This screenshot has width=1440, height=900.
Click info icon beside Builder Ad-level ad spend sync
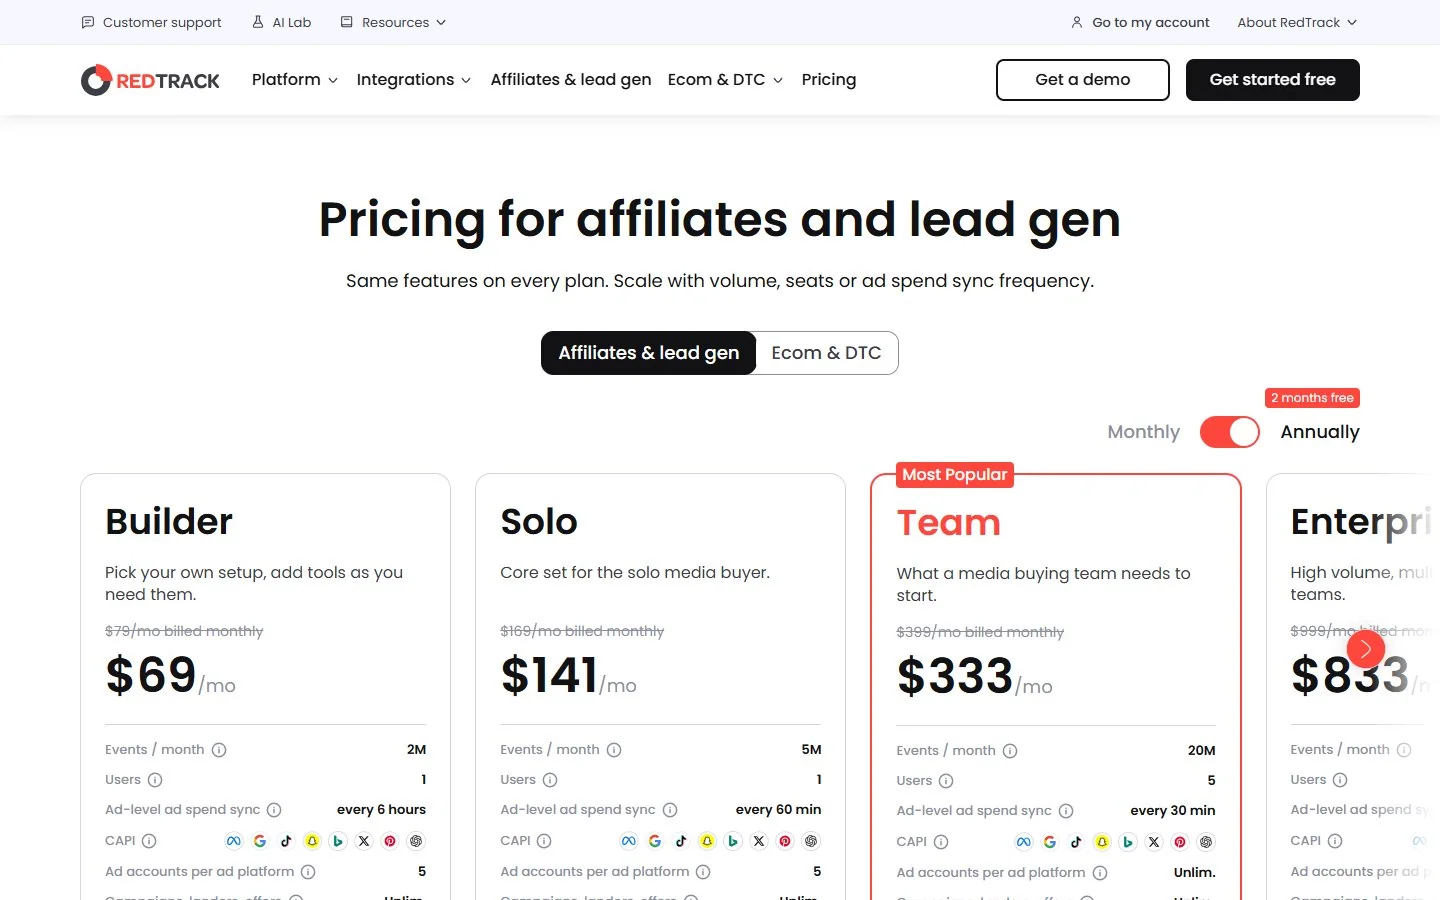(x=274, y=810)
